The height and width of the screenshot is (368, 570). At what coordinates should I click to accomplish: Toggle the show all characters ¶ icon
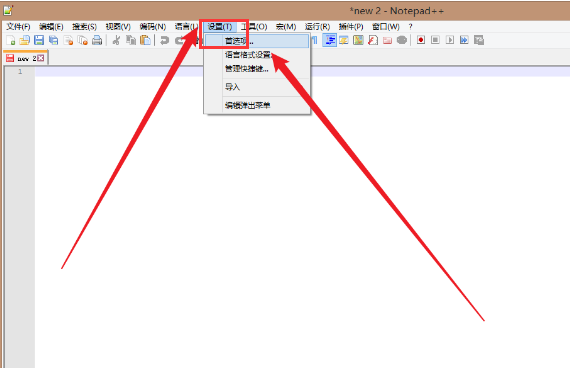tap(315, 40)
